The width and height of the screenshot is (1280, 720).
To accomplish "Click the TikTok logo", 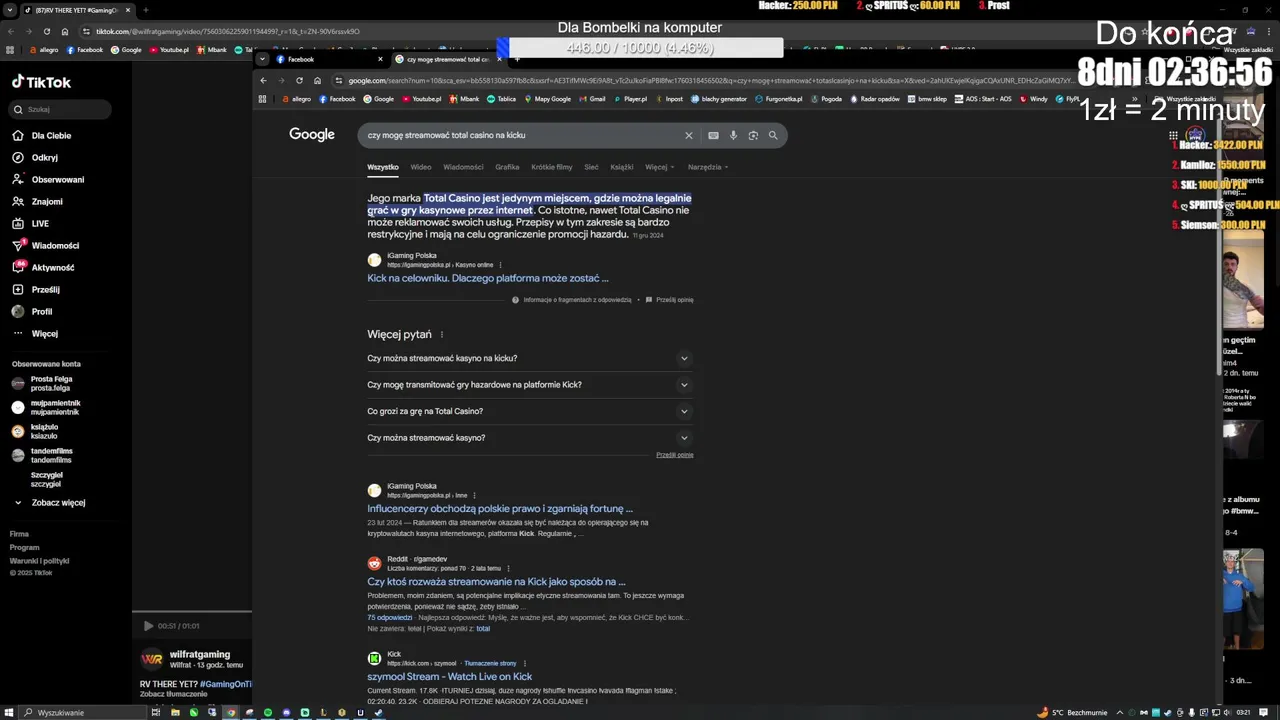I will coord(41,82).
